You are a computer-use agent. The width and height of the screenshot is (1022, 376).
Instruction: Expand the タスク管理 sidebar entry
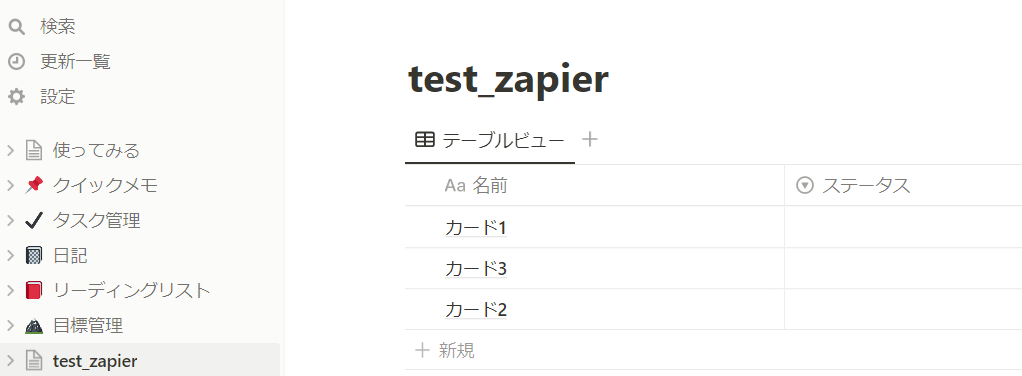tap(10, 220)
